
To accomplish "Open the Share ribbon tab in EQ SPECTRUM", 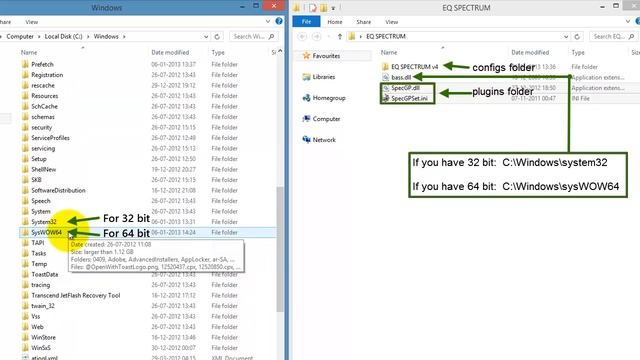I will pyautogui.click(x=364, y=22).
